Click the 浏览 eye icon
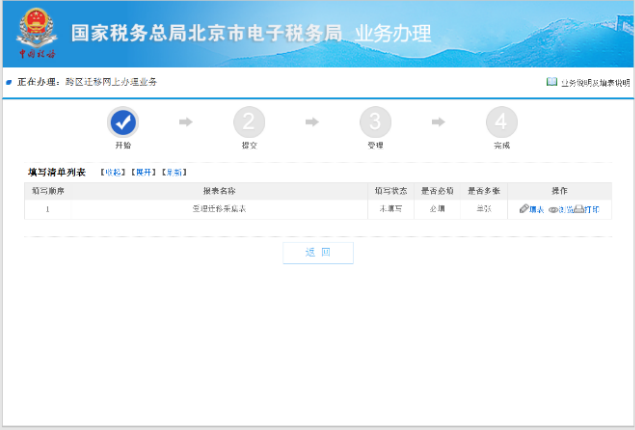 [553, 210]
